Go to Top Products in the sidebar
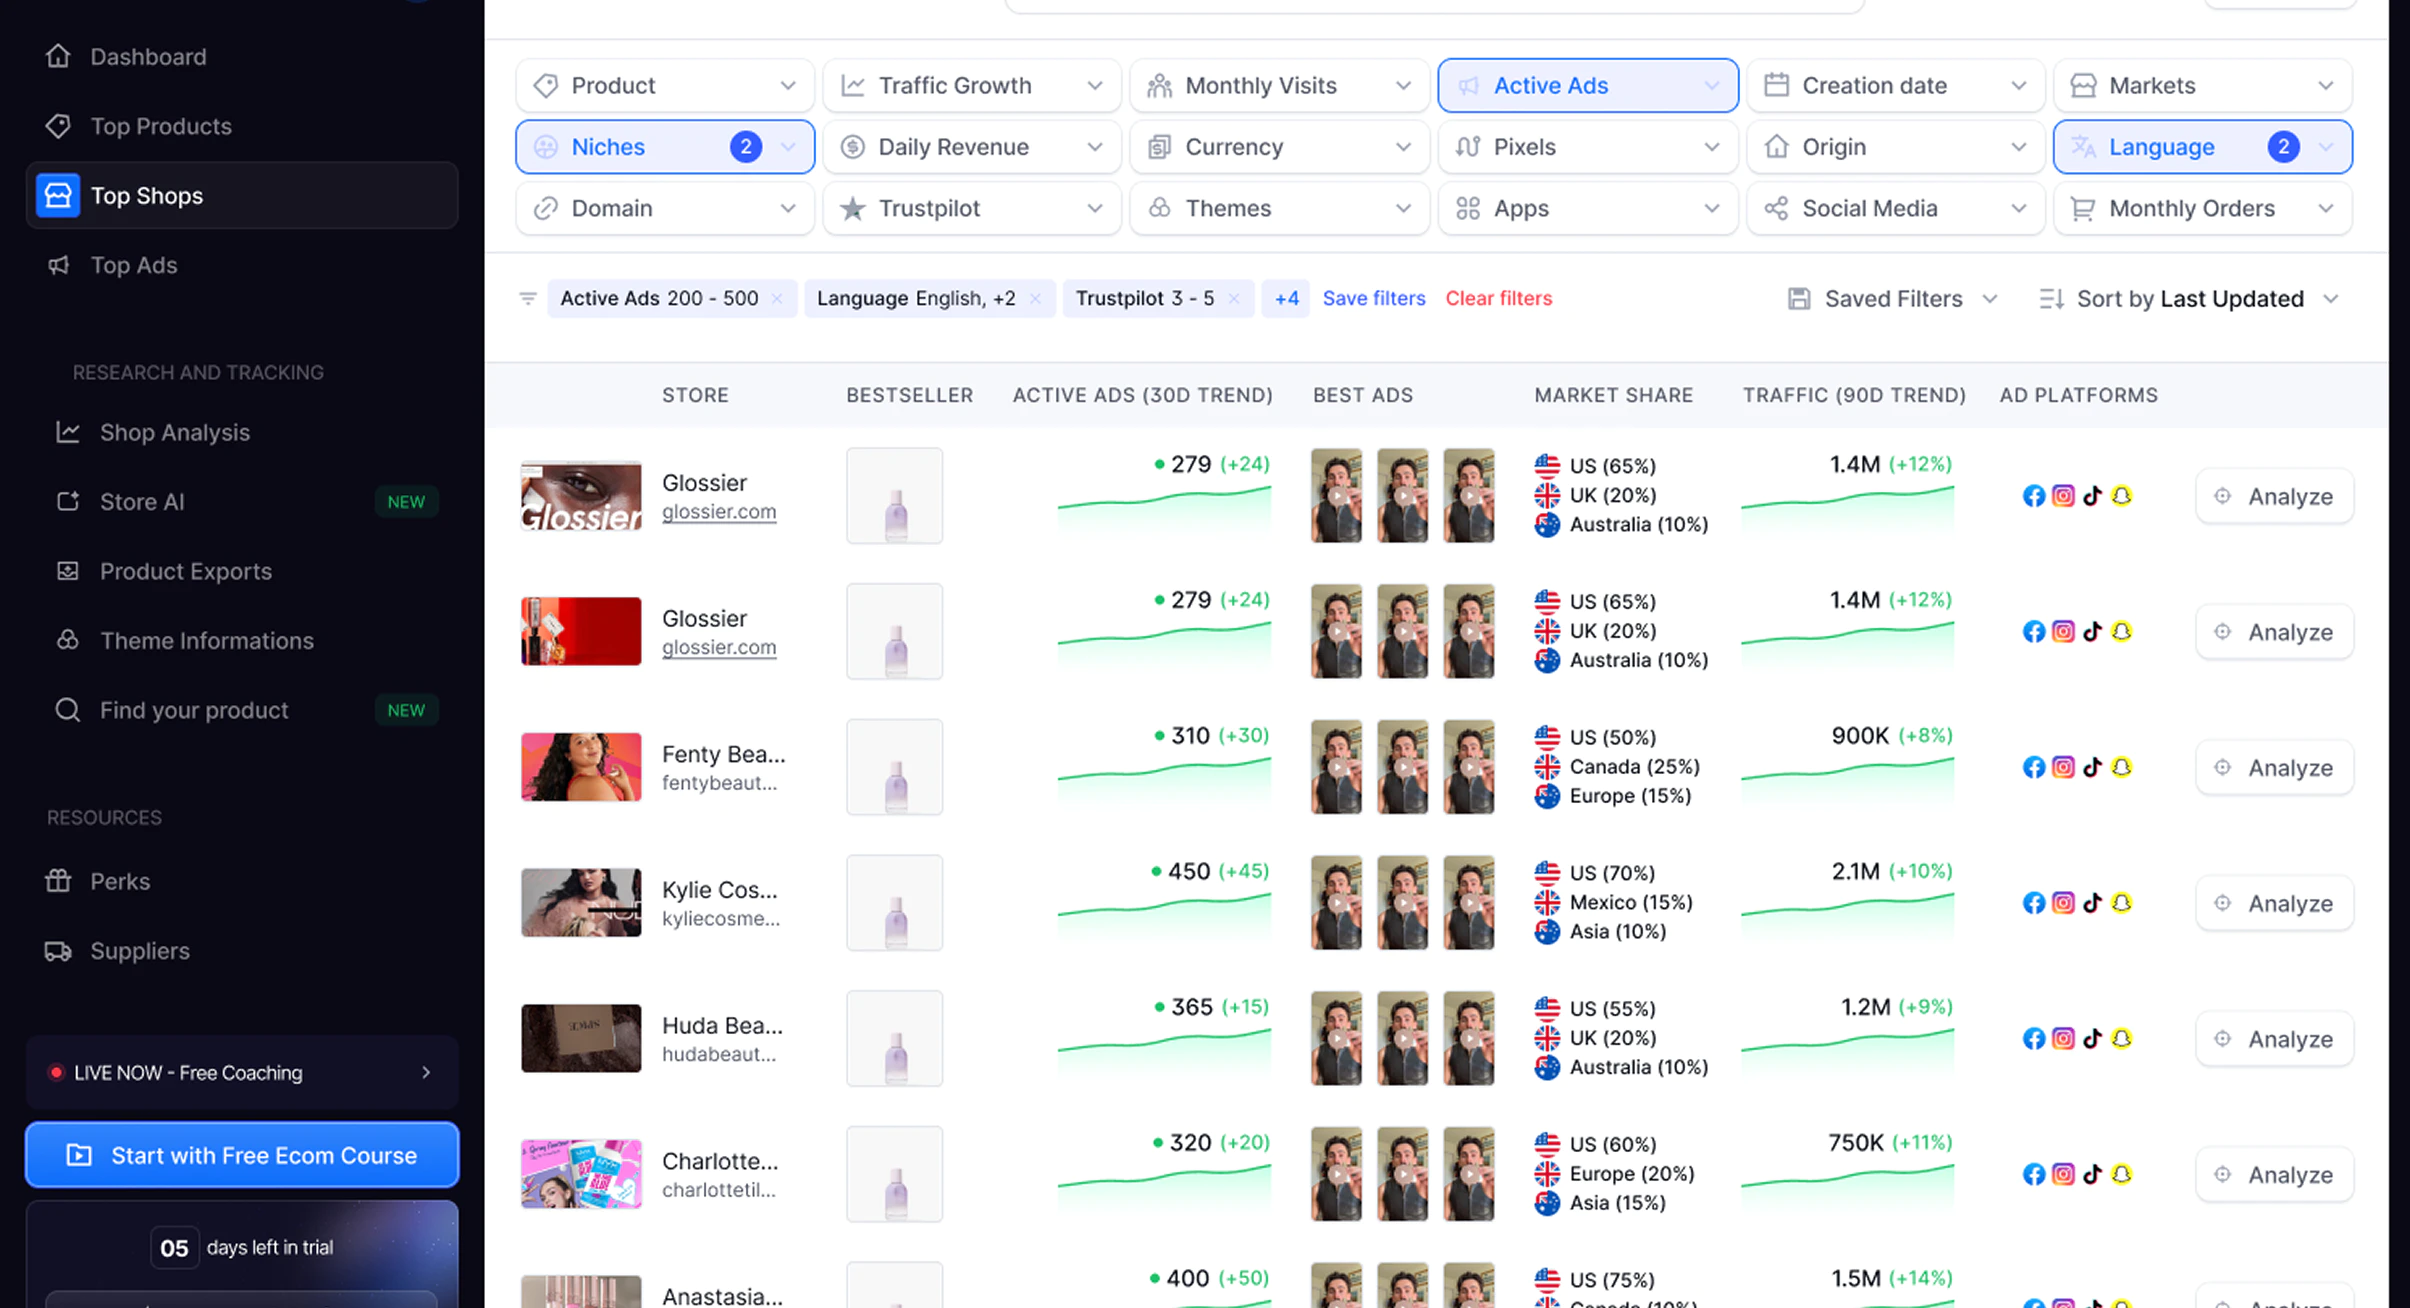Viewport: 2410px width, 1308px height. (160, 126)
